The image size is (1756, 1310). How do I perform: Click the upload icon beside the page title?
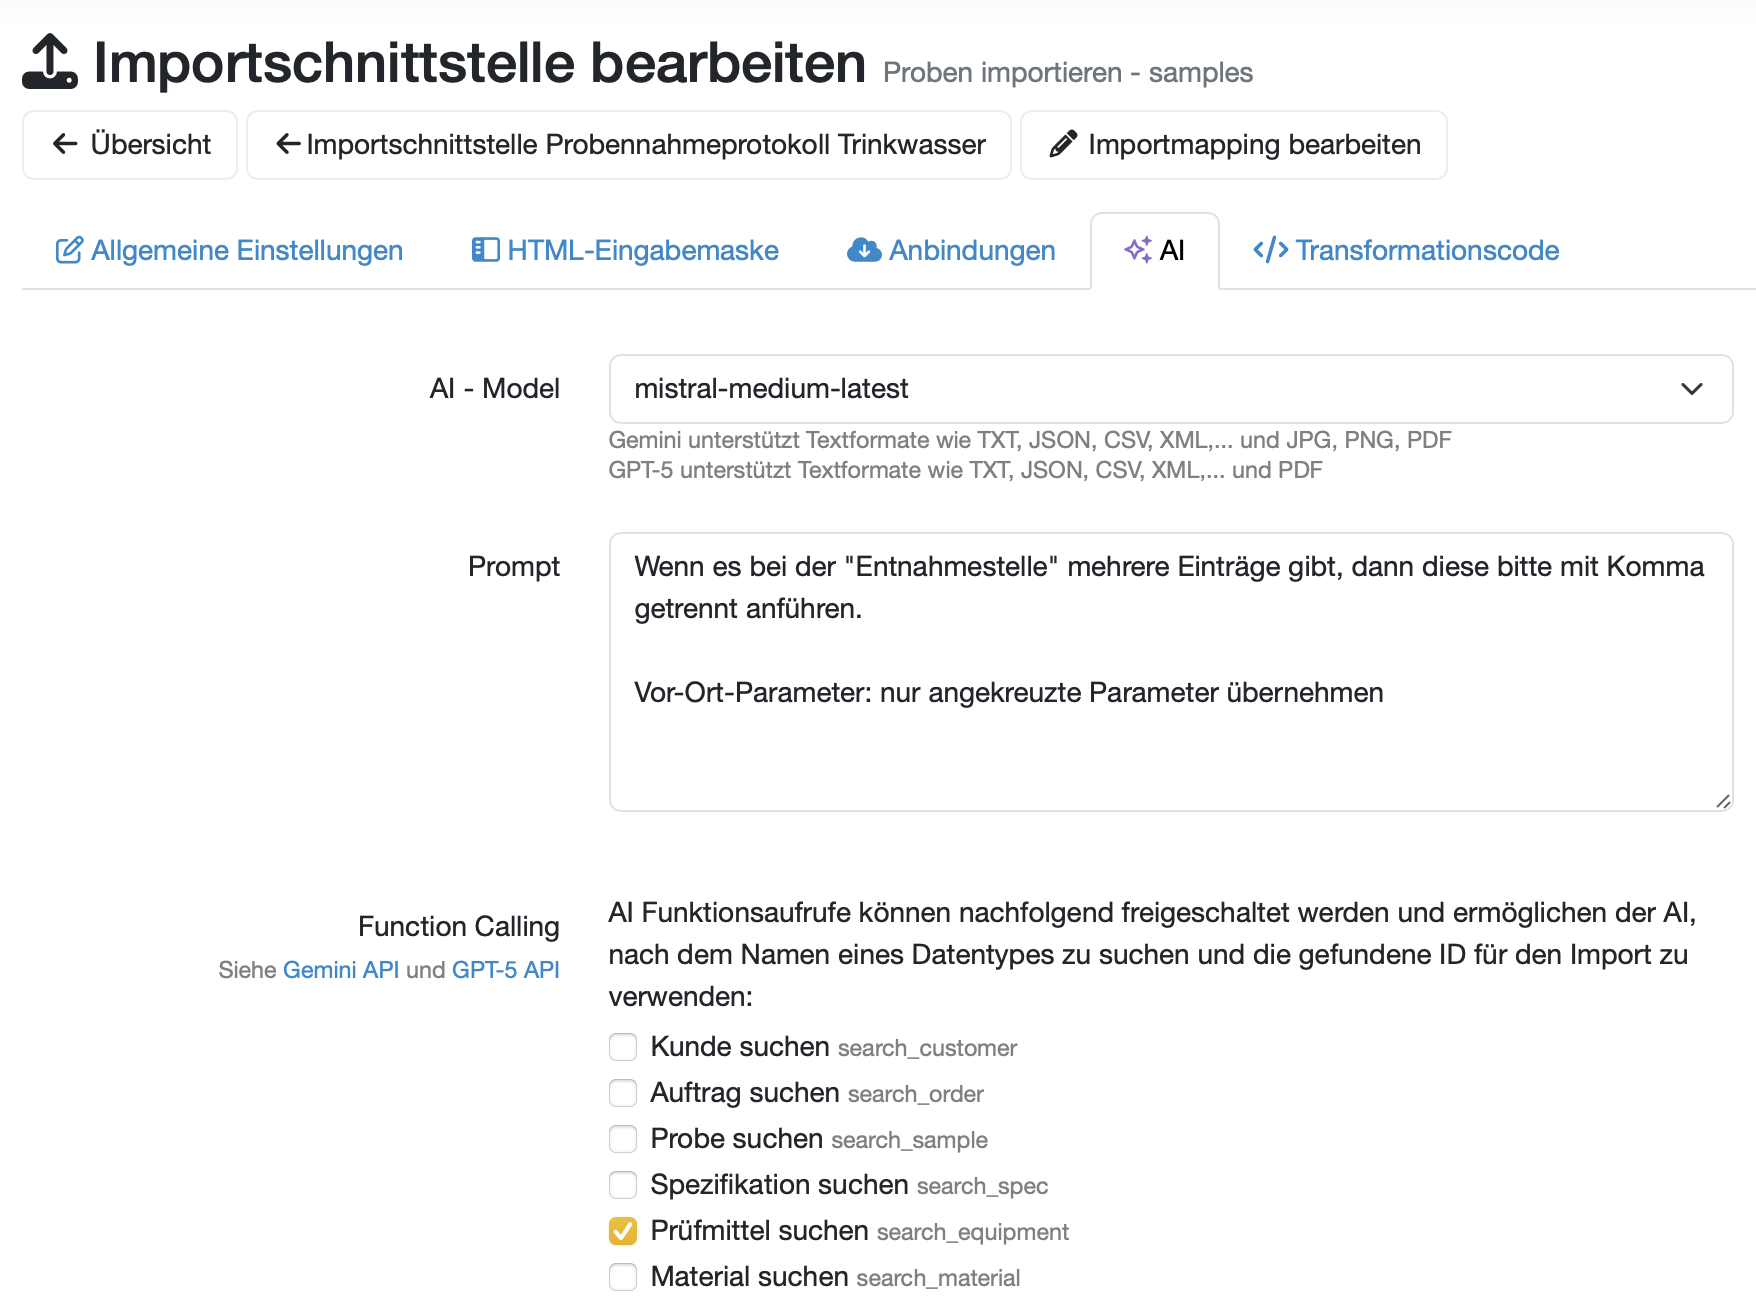(49, 62)
